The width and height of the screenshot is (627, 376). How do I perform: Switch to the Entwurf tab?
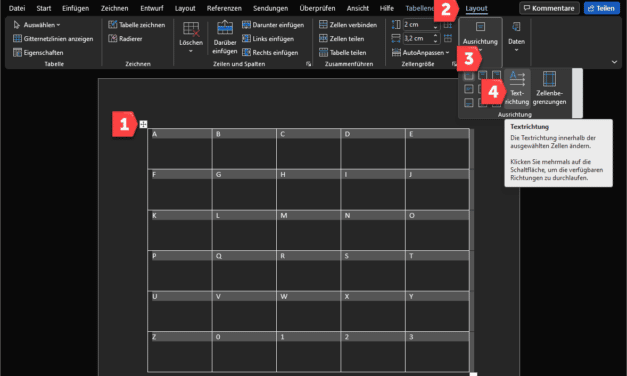pos(152,8)
